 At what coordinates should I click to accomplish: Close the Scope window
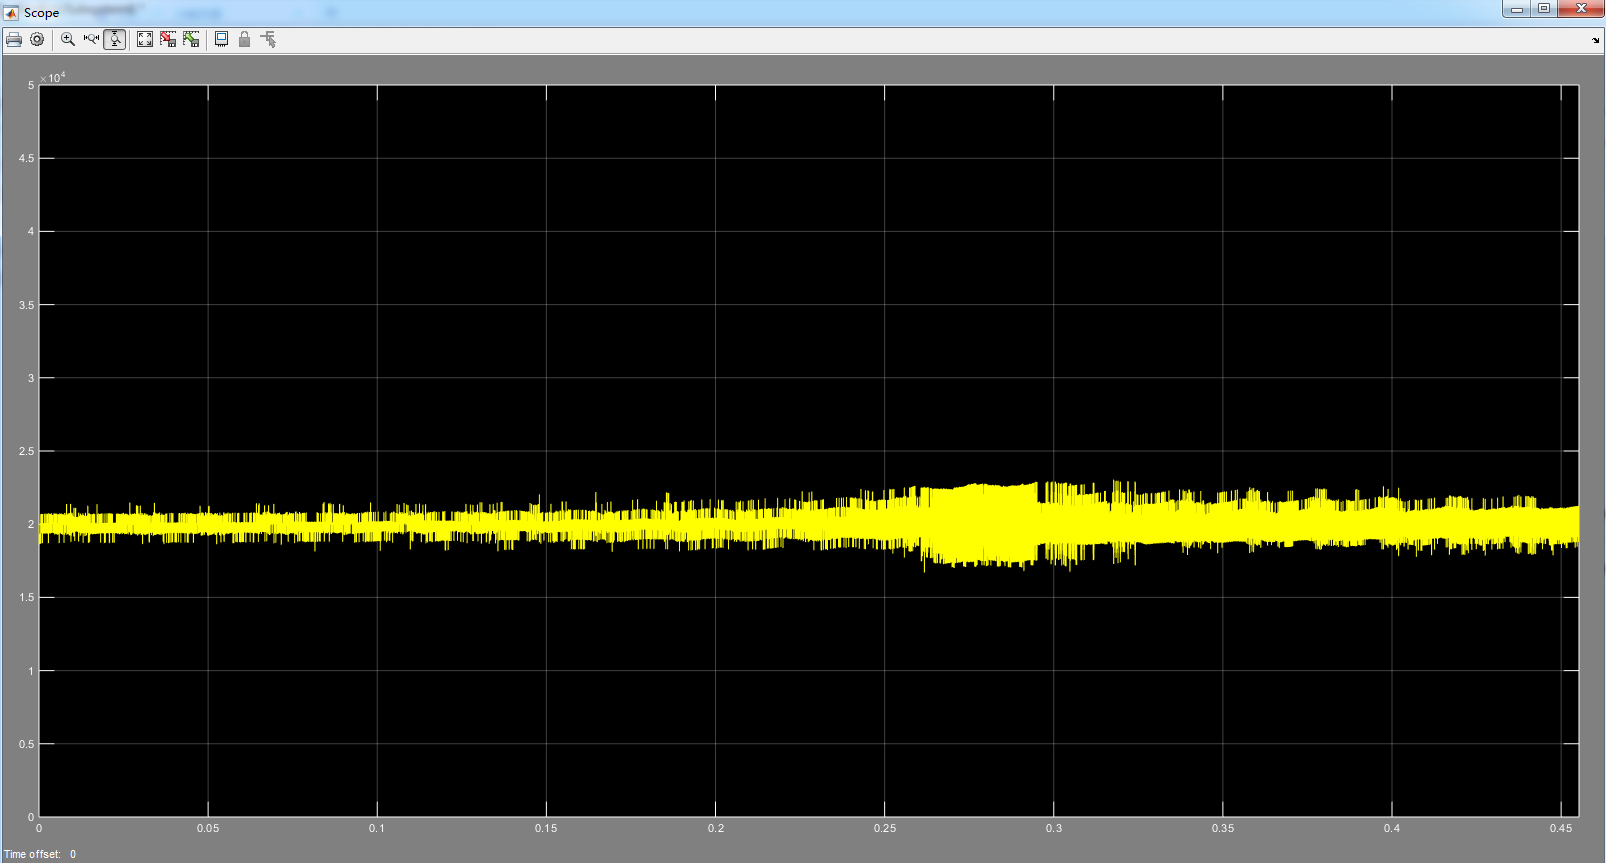pyautogui.click(x=1581, y=9)
